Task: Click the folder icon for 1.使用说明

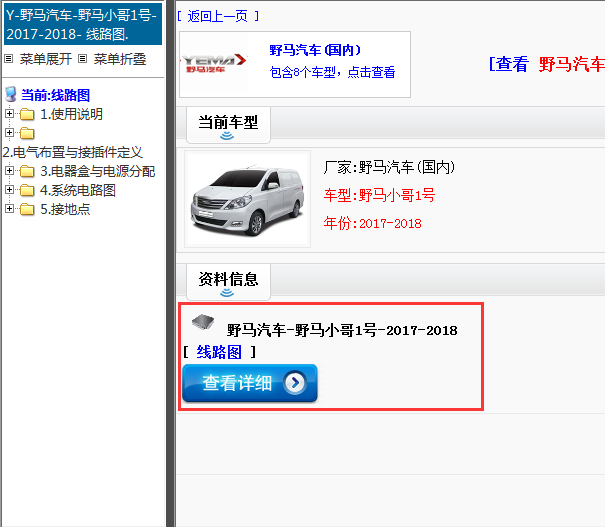Action: click(27, 114)
